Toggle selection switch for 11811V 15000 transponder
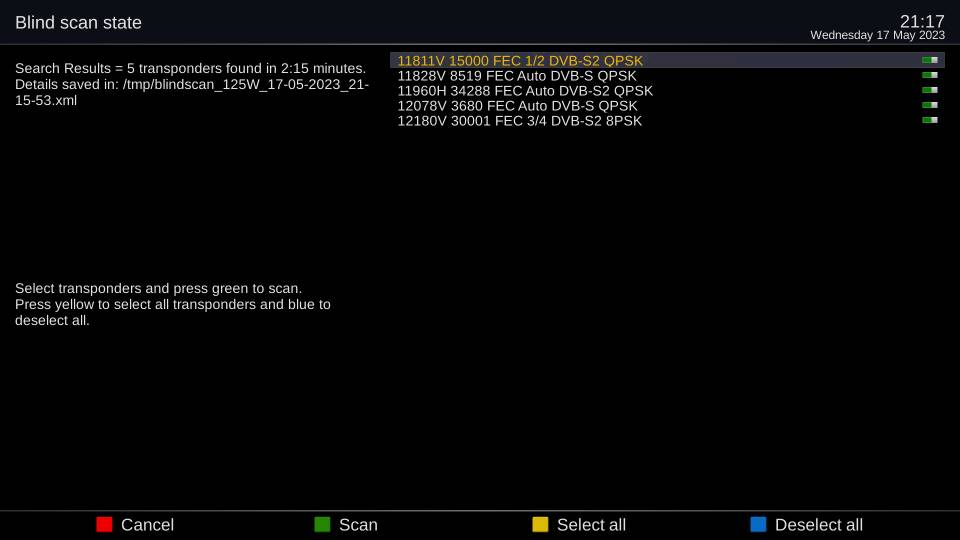 pyautogui.click(x=929, y=60)
